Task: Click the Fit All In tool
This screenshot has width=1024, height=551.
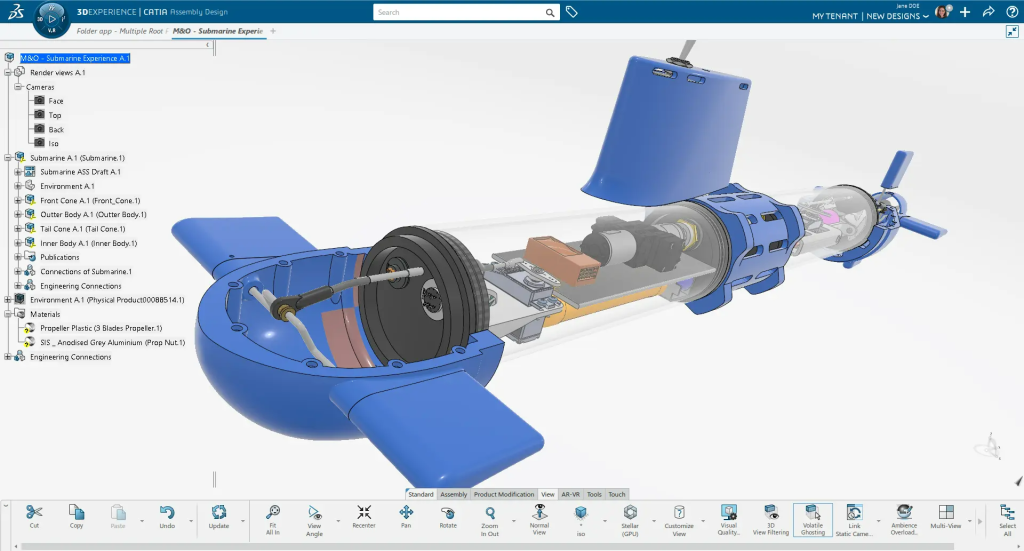Action: pyautogui.click(x=273, y=516)
